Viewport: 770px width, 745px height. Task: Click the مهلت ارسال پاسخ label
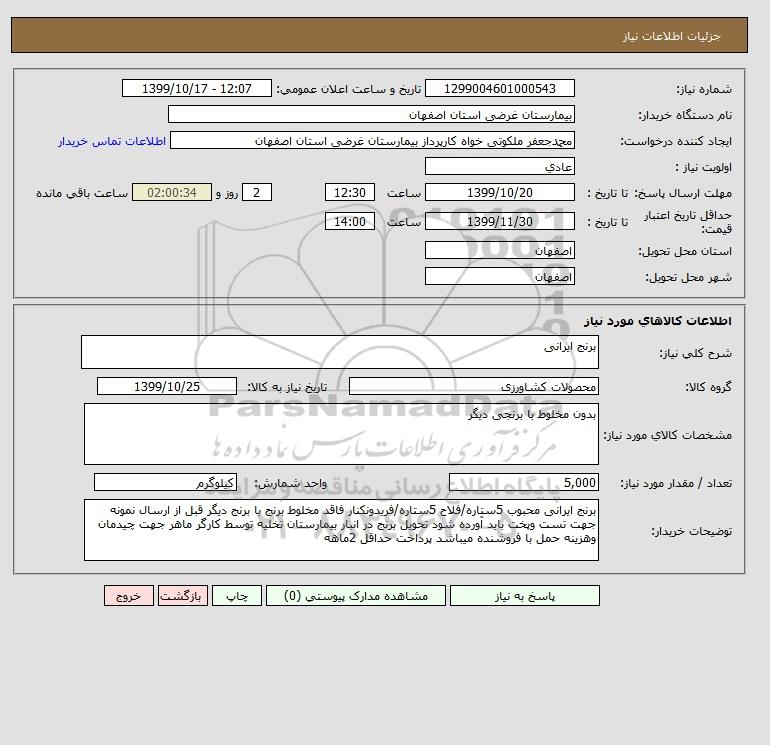pyautogui.click(x=684, y=193)
